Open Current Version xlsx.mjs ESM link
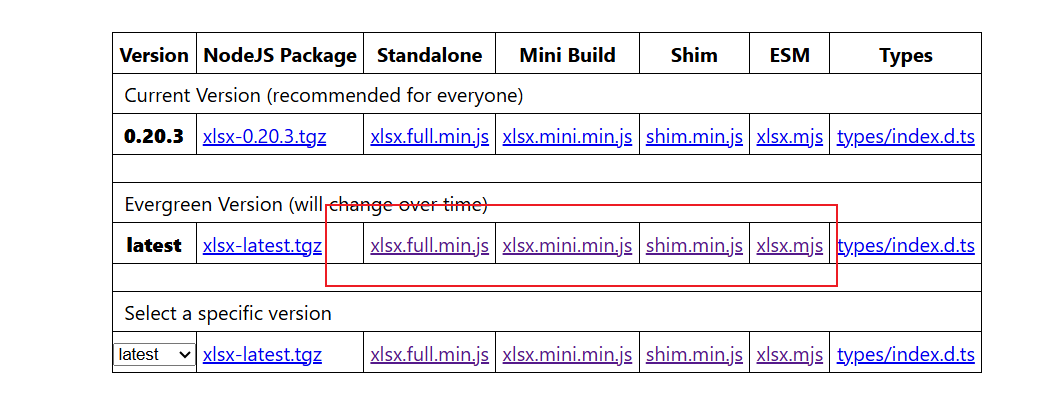 pyautogui.click(x=790, y=137)
